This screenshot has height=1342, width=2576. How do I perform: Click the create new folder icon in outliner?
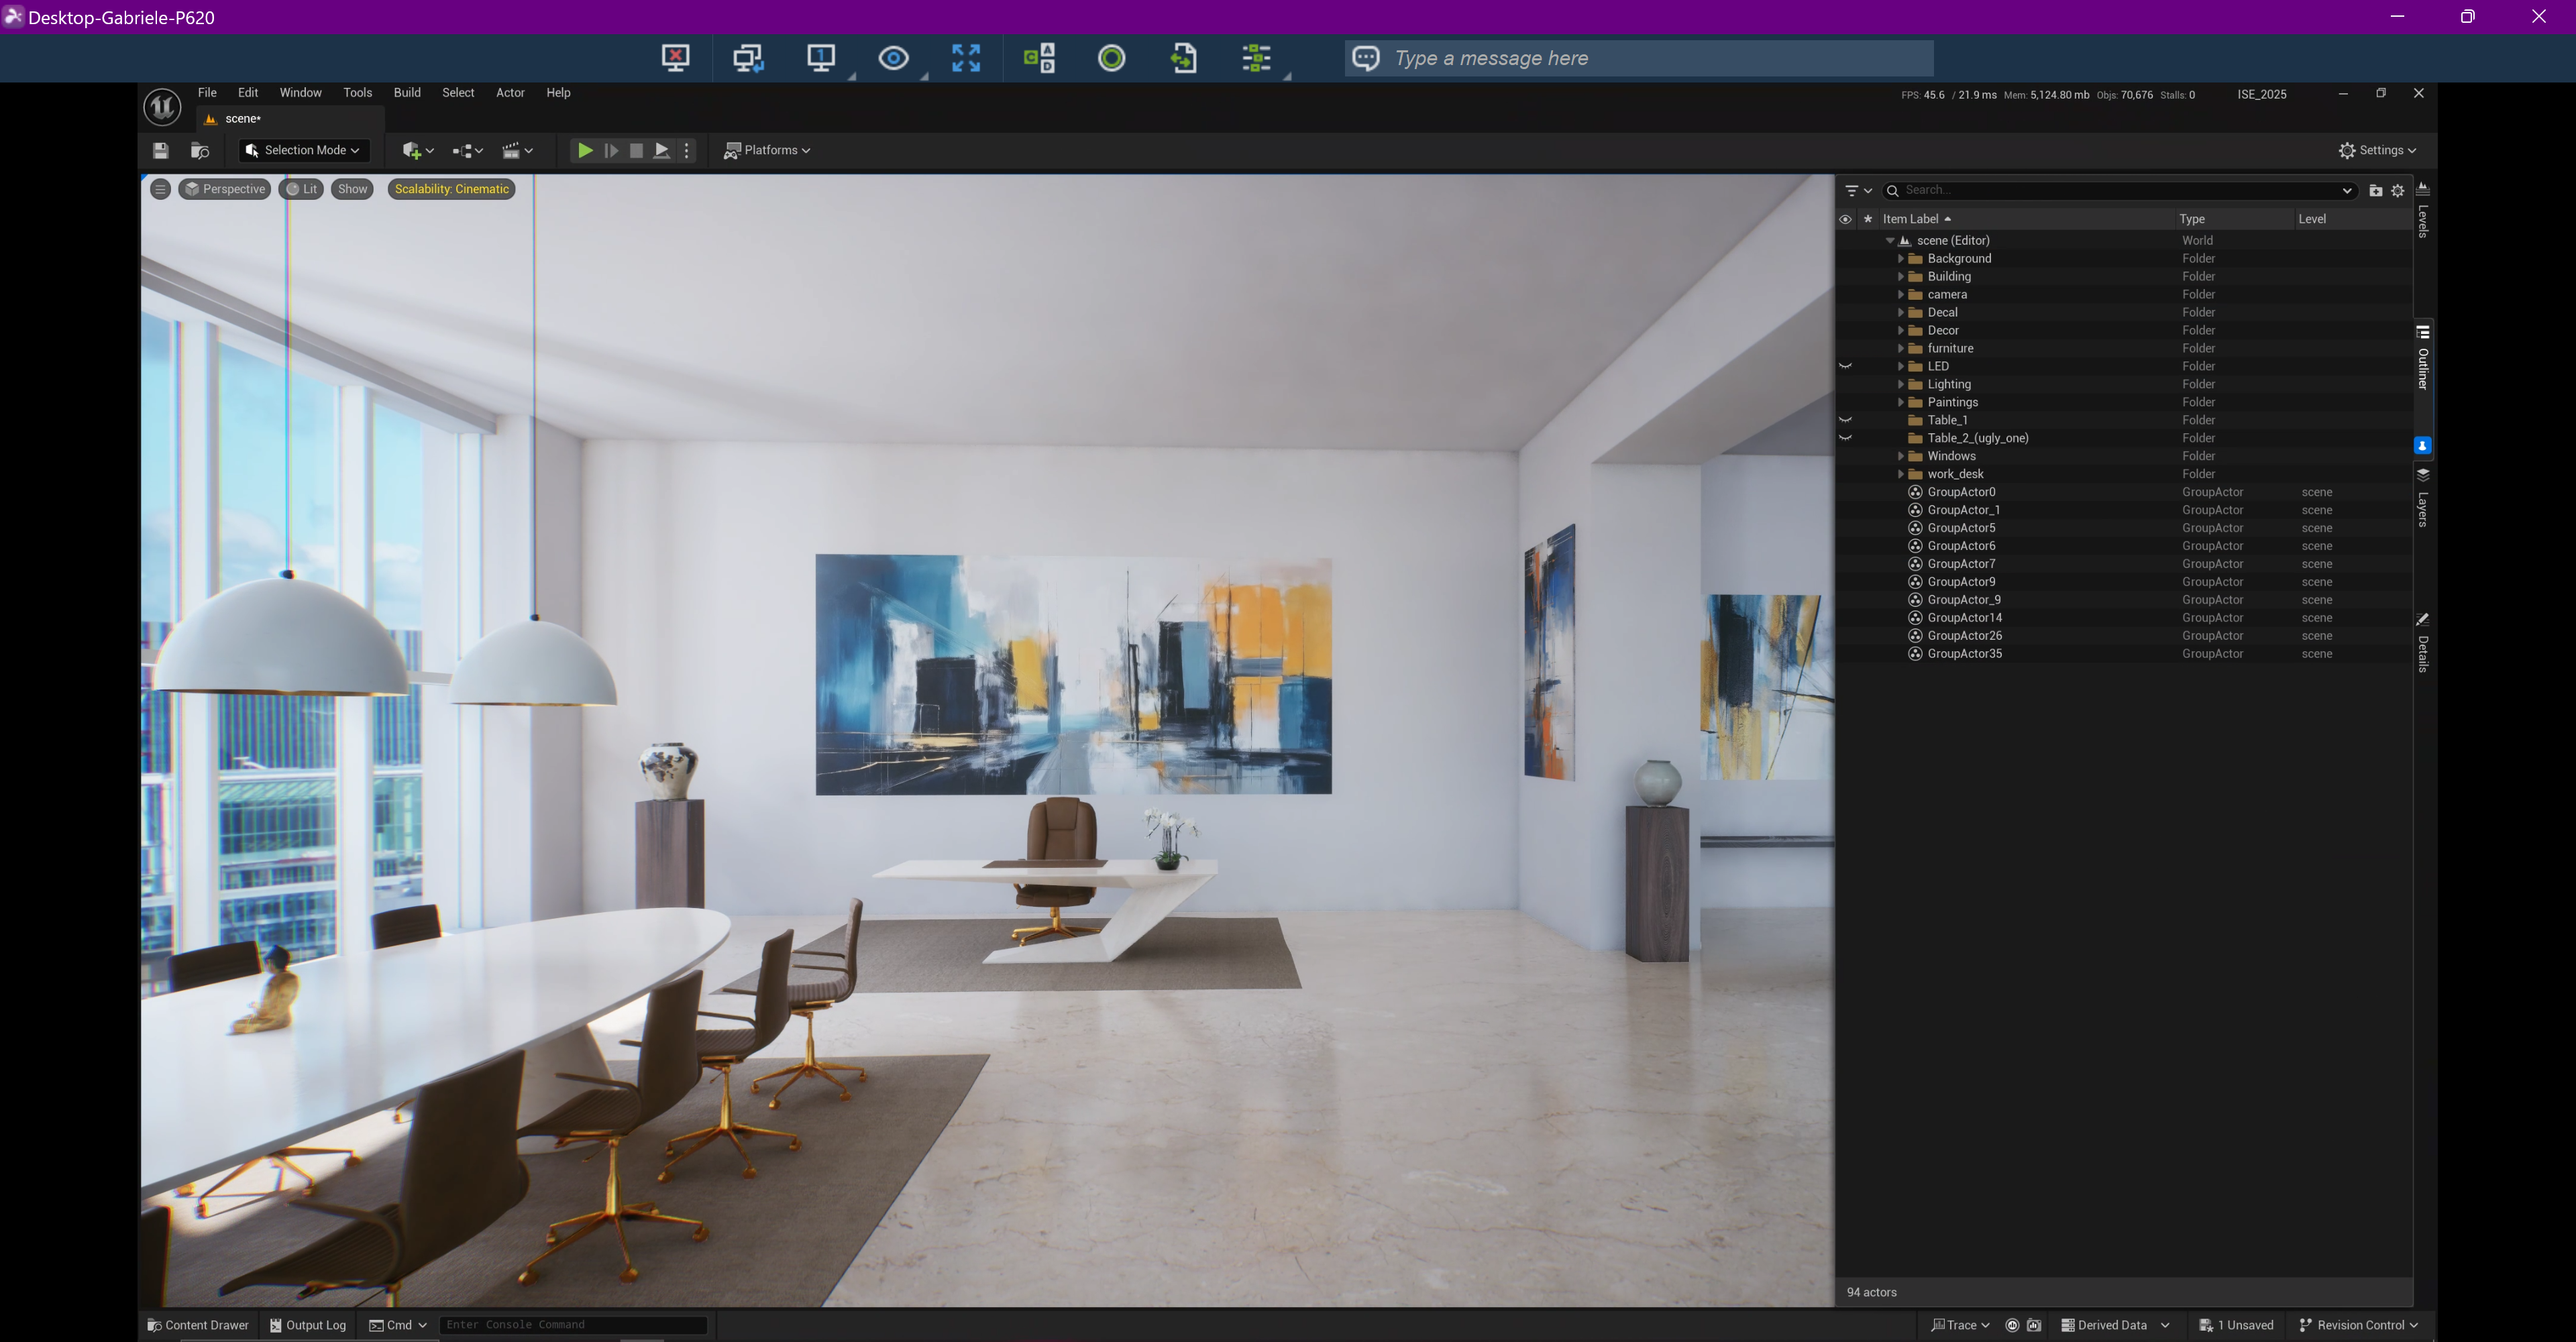click(2376, 190)
